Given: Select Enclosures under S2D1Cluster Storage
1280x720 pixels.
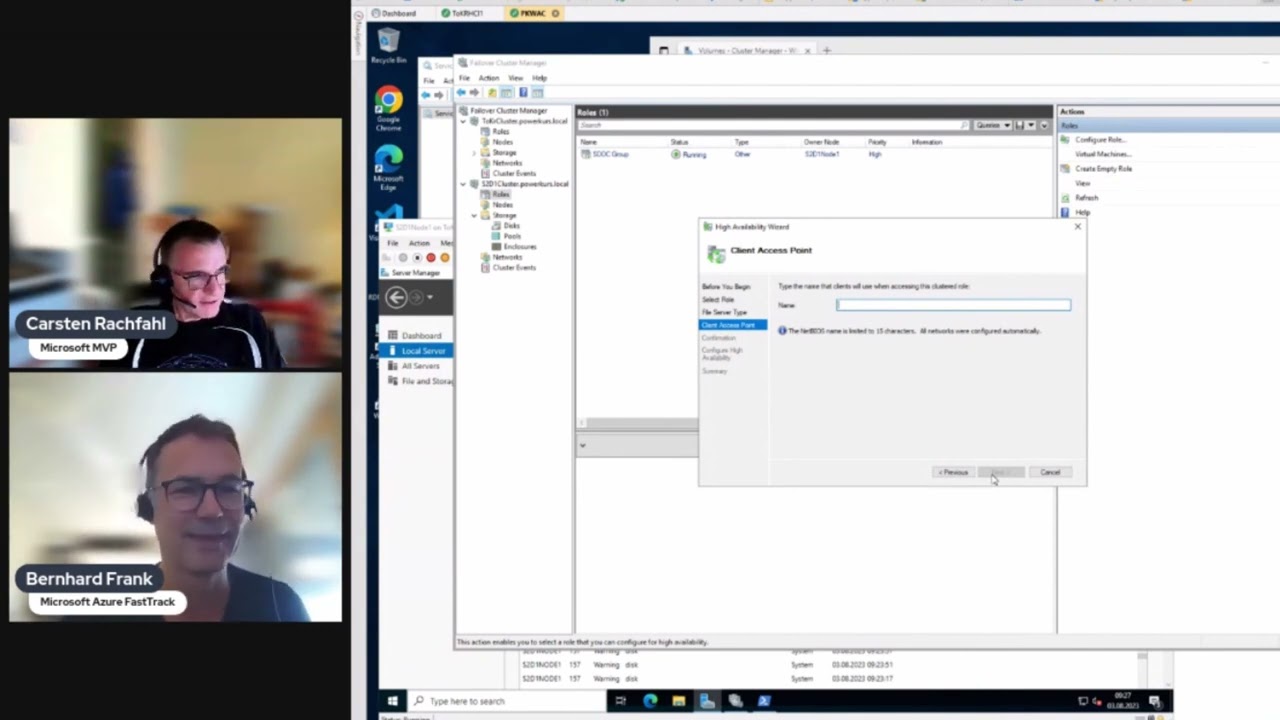Looking at the screenshot, I should click(520, 246).
